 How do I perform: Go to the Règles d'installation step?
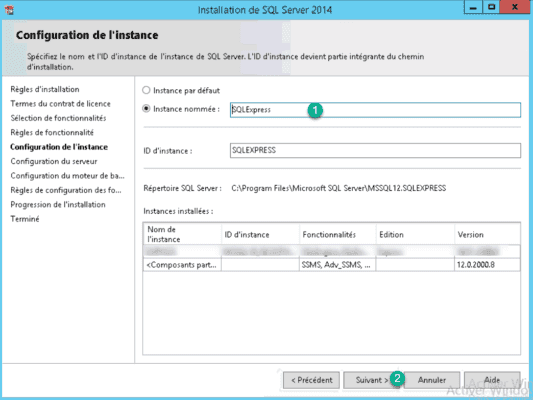click(x=45, y=89)
